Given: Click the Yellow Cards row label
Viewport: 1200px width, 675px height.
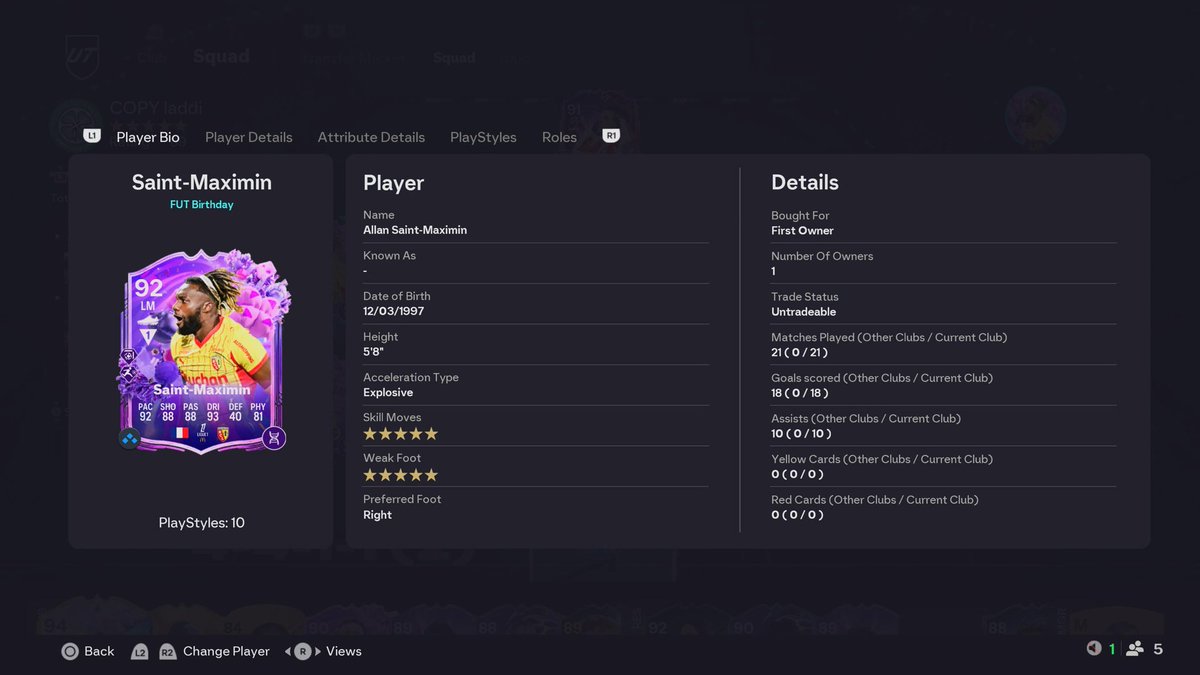Looking at the screenshot, I should 882,459.
